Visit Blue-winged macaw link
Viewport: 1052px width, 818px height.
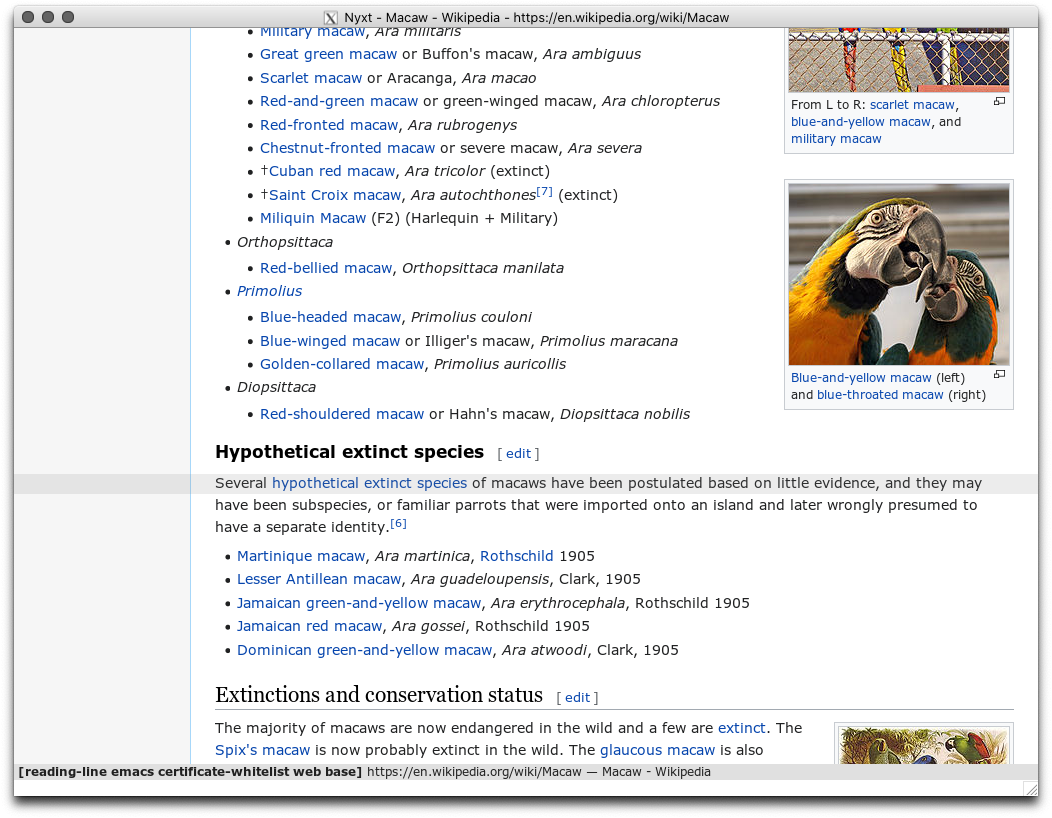[x=329, y=341]
